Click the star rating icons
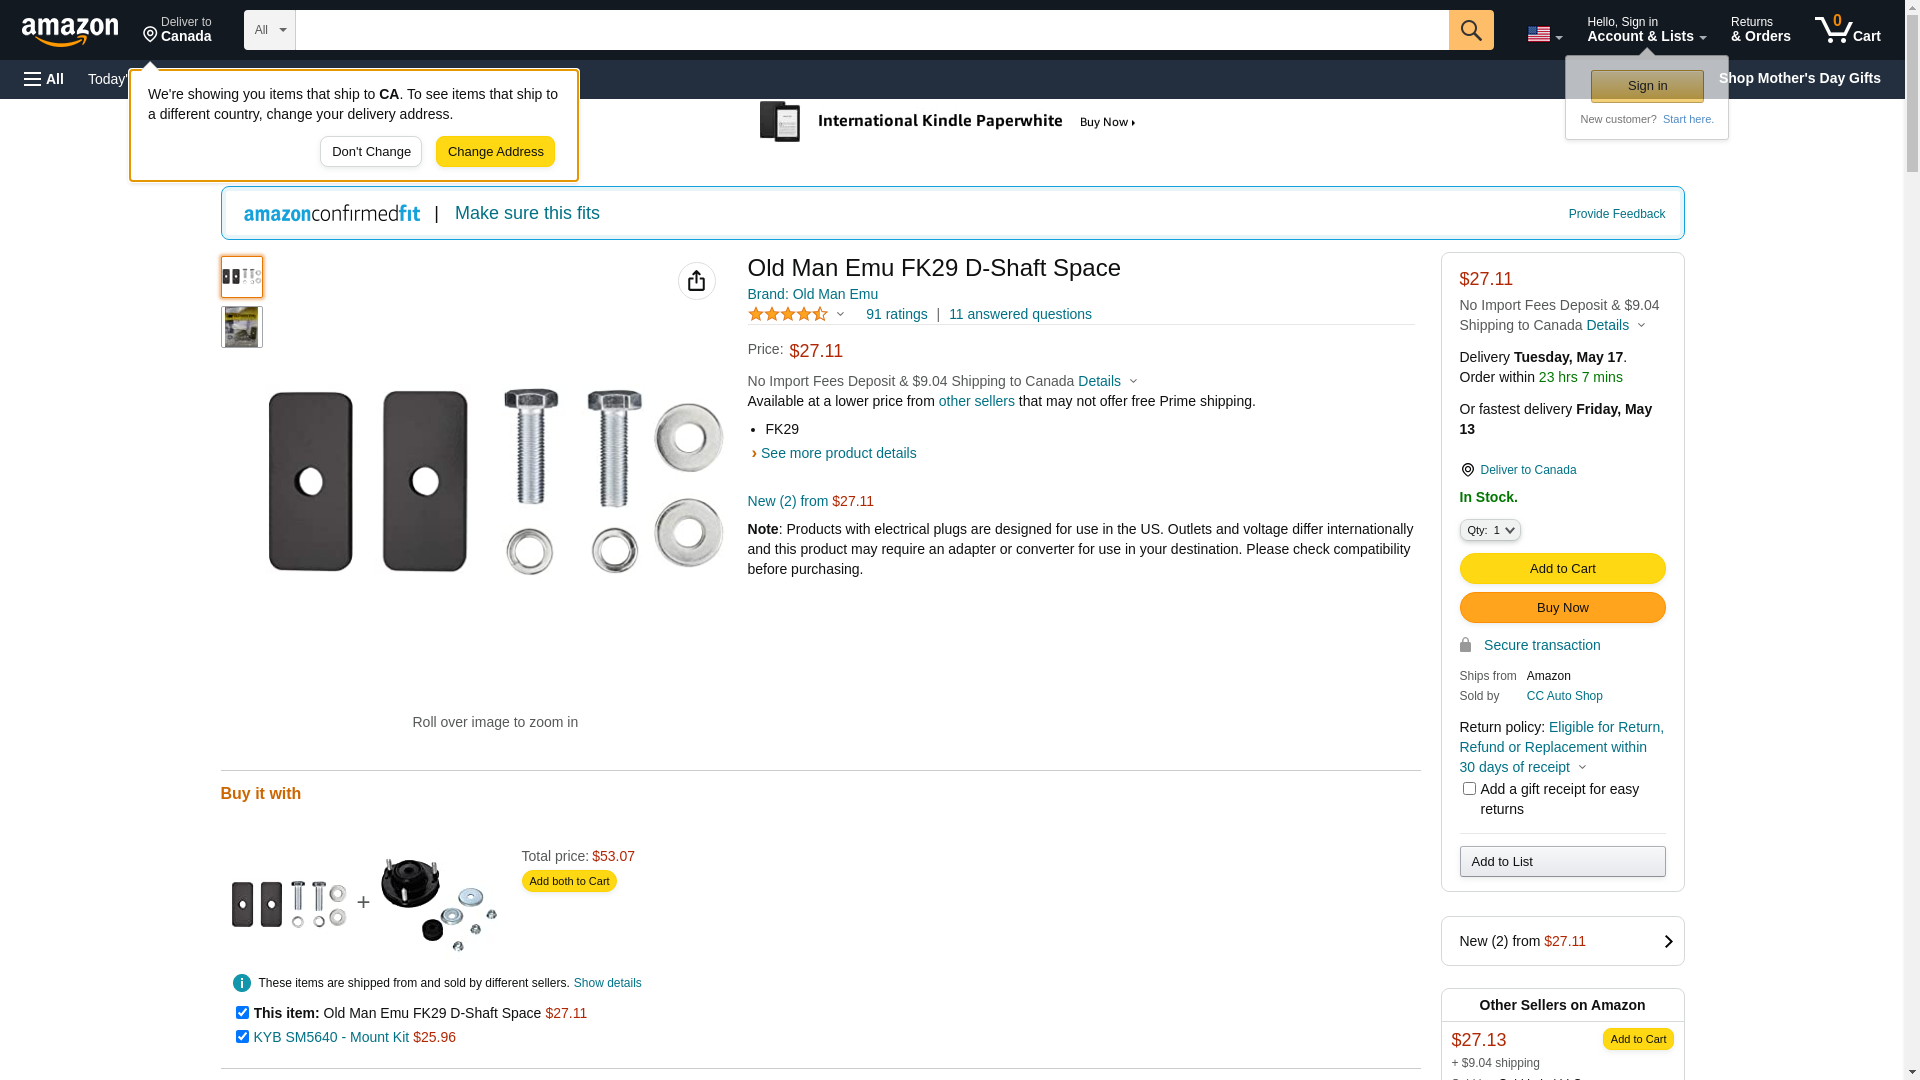This screenshot has height=1080, width=1920. 788,314
